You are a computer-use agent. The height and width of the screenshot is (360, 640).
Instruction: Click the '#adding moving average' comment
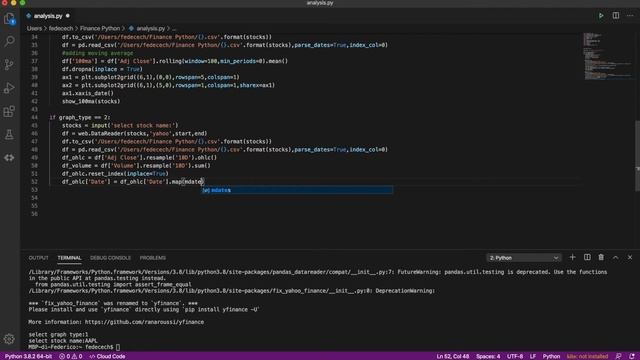(x=97, y=53)
